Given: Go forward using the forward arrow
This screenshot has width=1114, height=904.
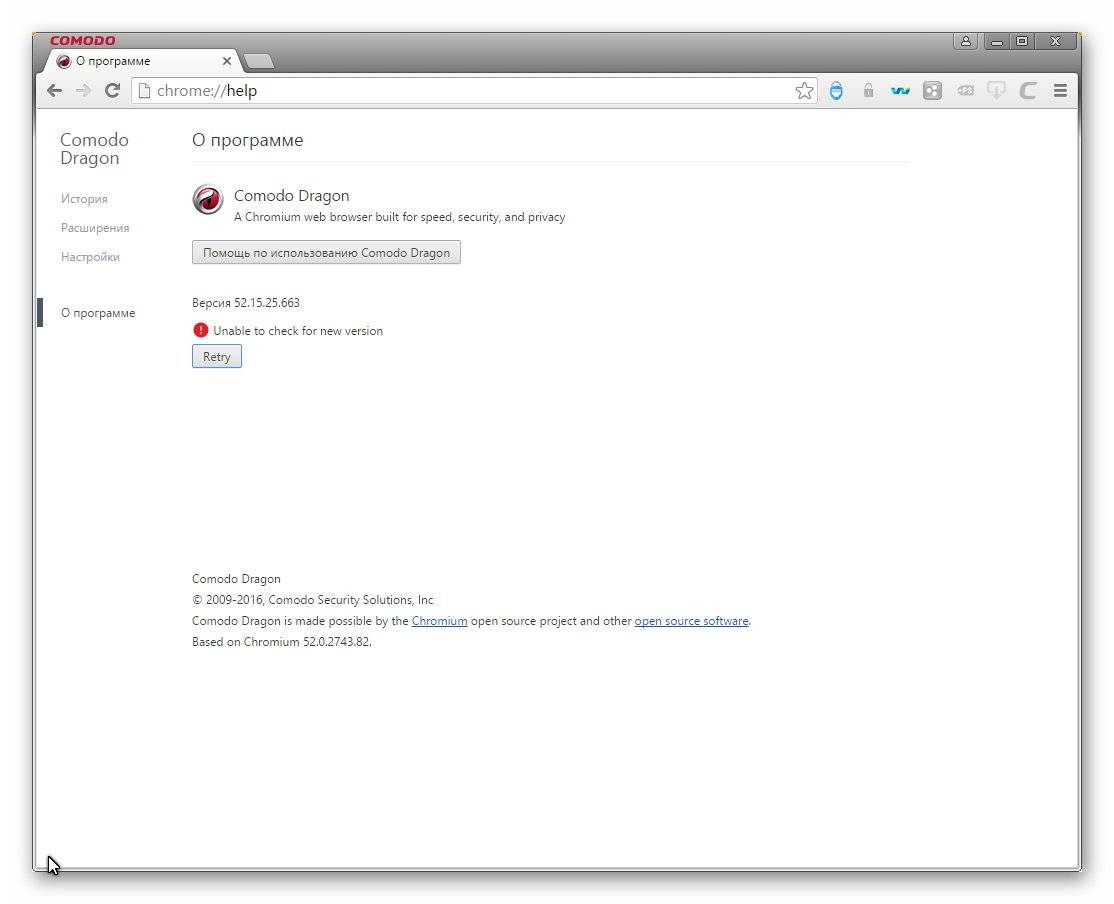Looking at the screenshot, I should click(x=83, y=90).
